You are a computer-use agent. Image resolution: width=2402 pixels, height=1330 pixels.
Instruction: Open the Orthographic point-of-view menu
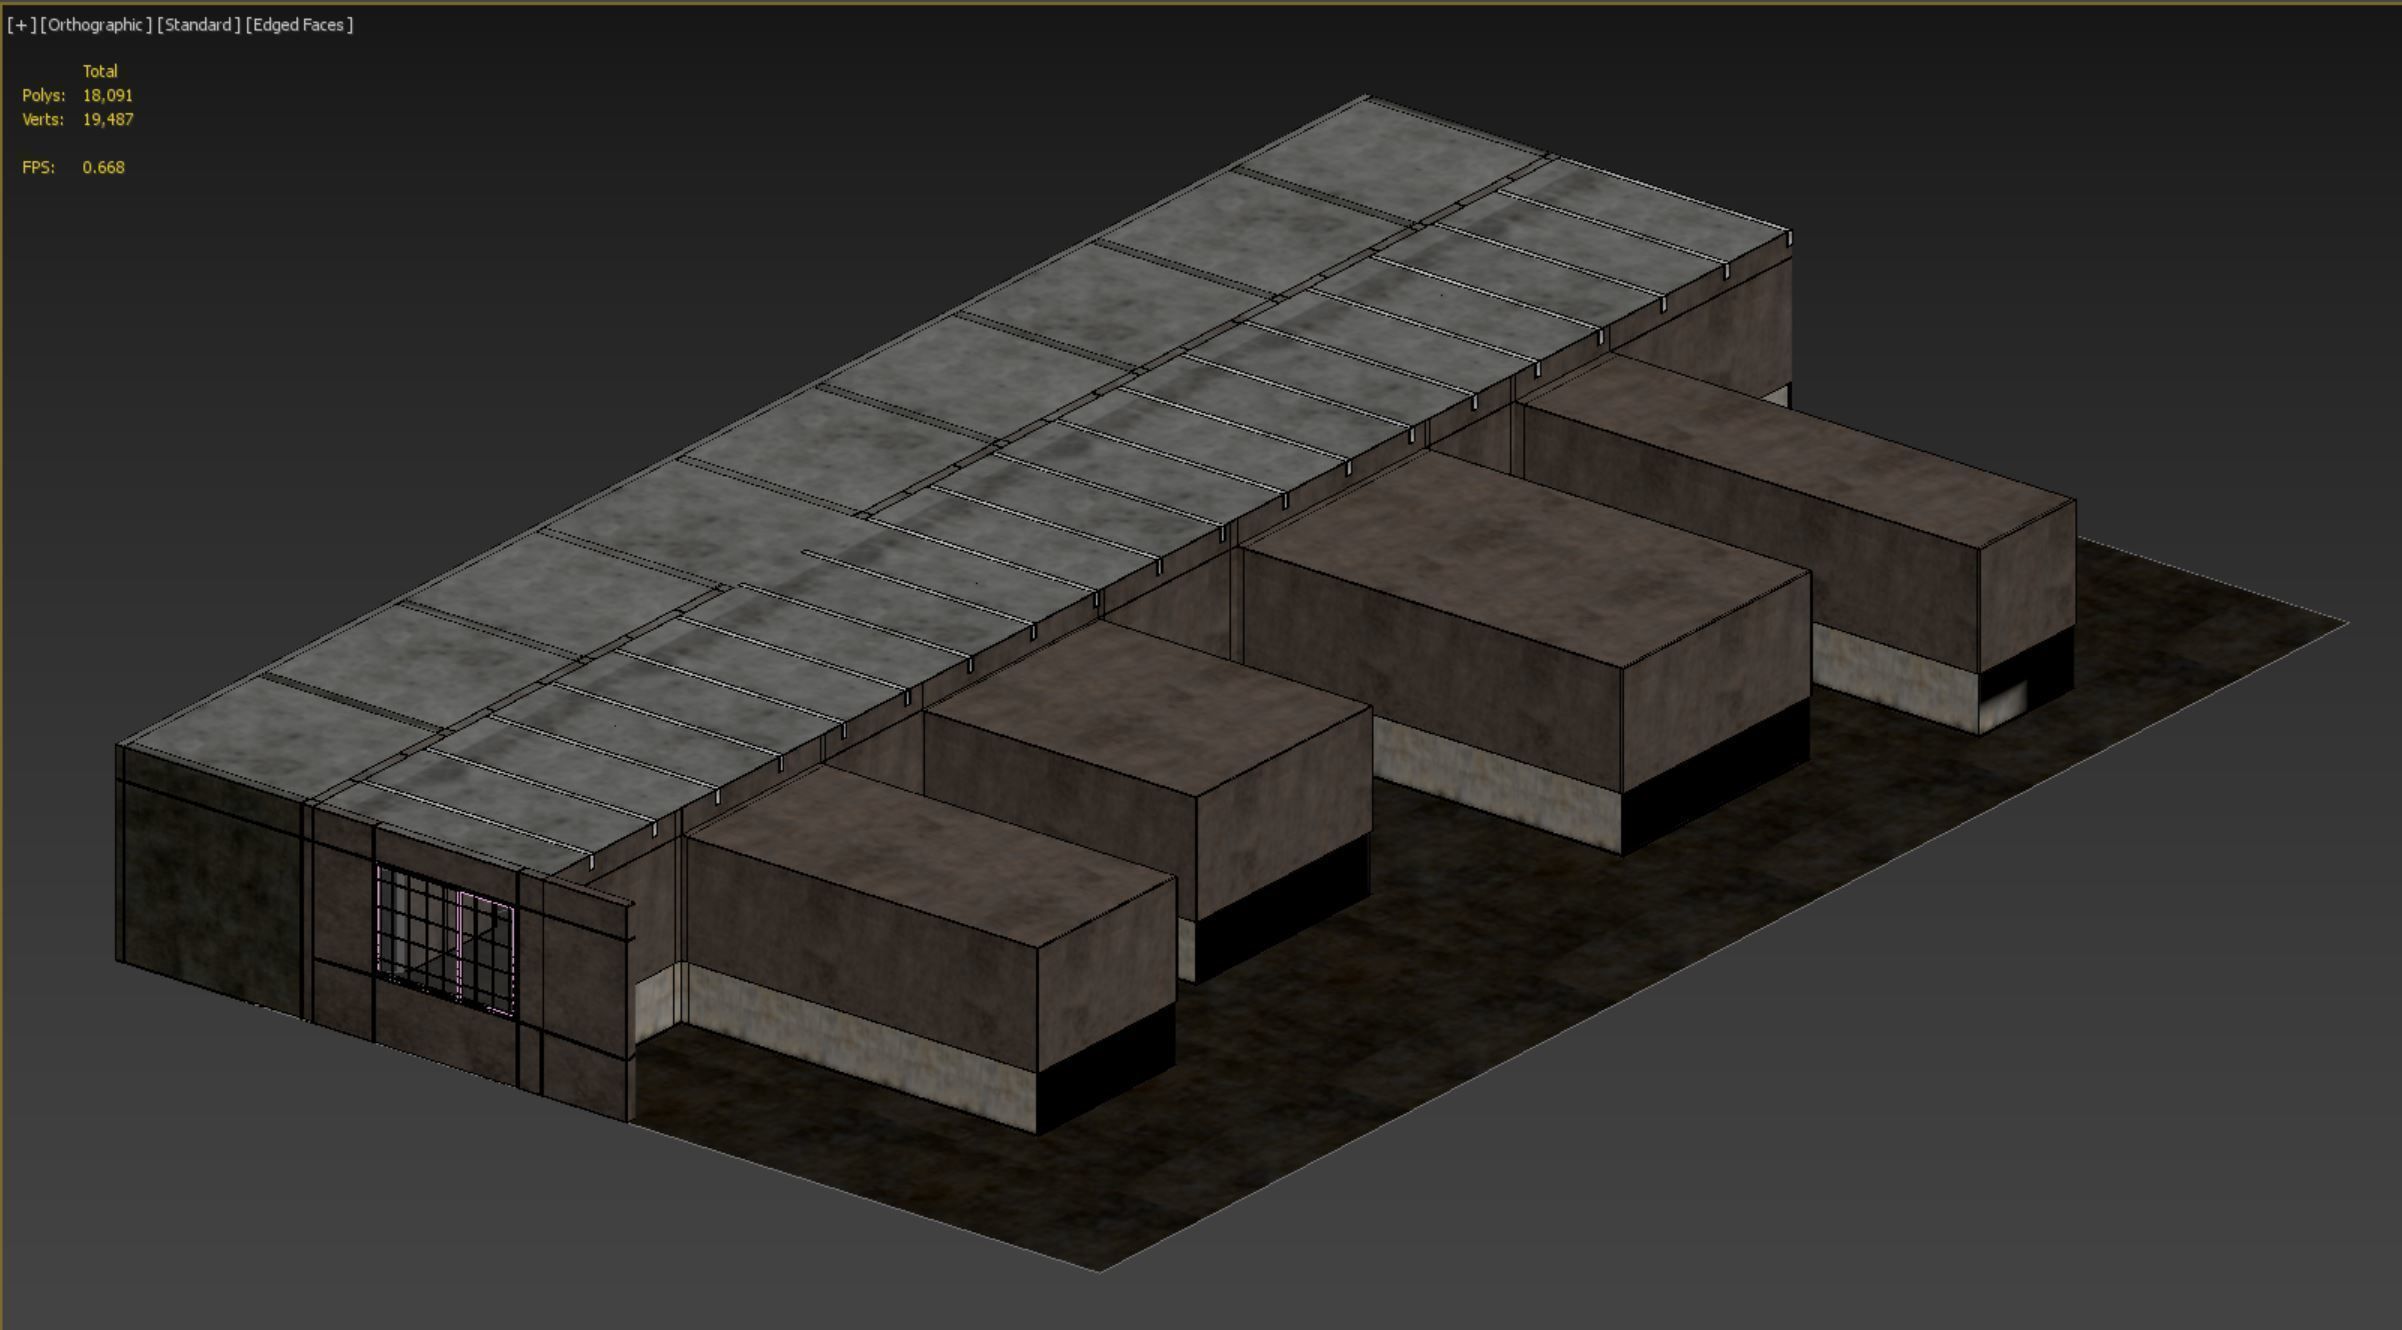click(96, 25)
